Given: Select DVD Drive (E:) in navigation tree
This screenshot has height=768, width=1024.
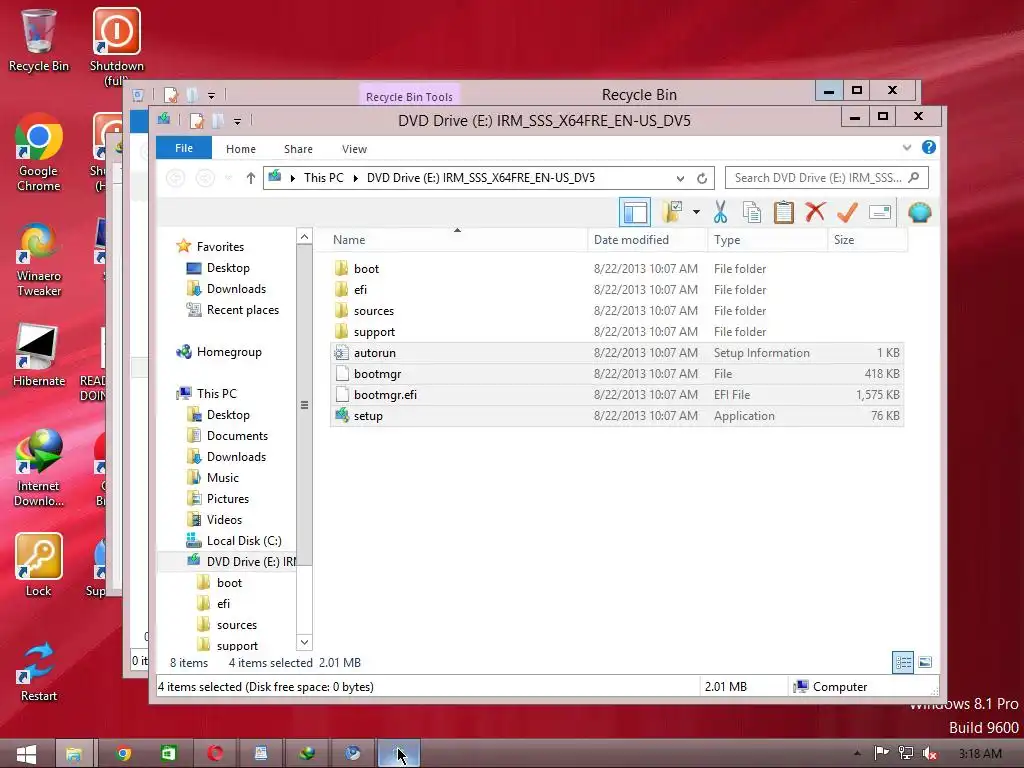Looking at the screenshot, I should [x=251, y=562].
